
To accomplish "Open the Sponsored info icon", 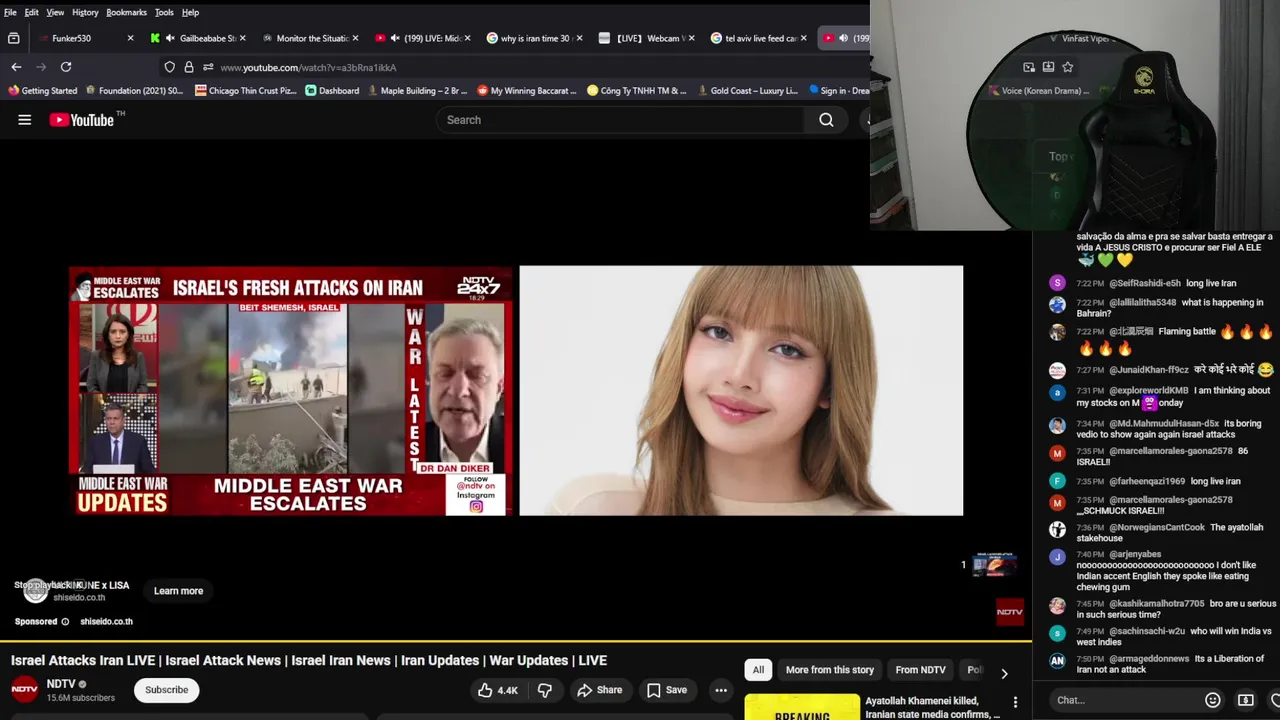I will coord(66,622).
